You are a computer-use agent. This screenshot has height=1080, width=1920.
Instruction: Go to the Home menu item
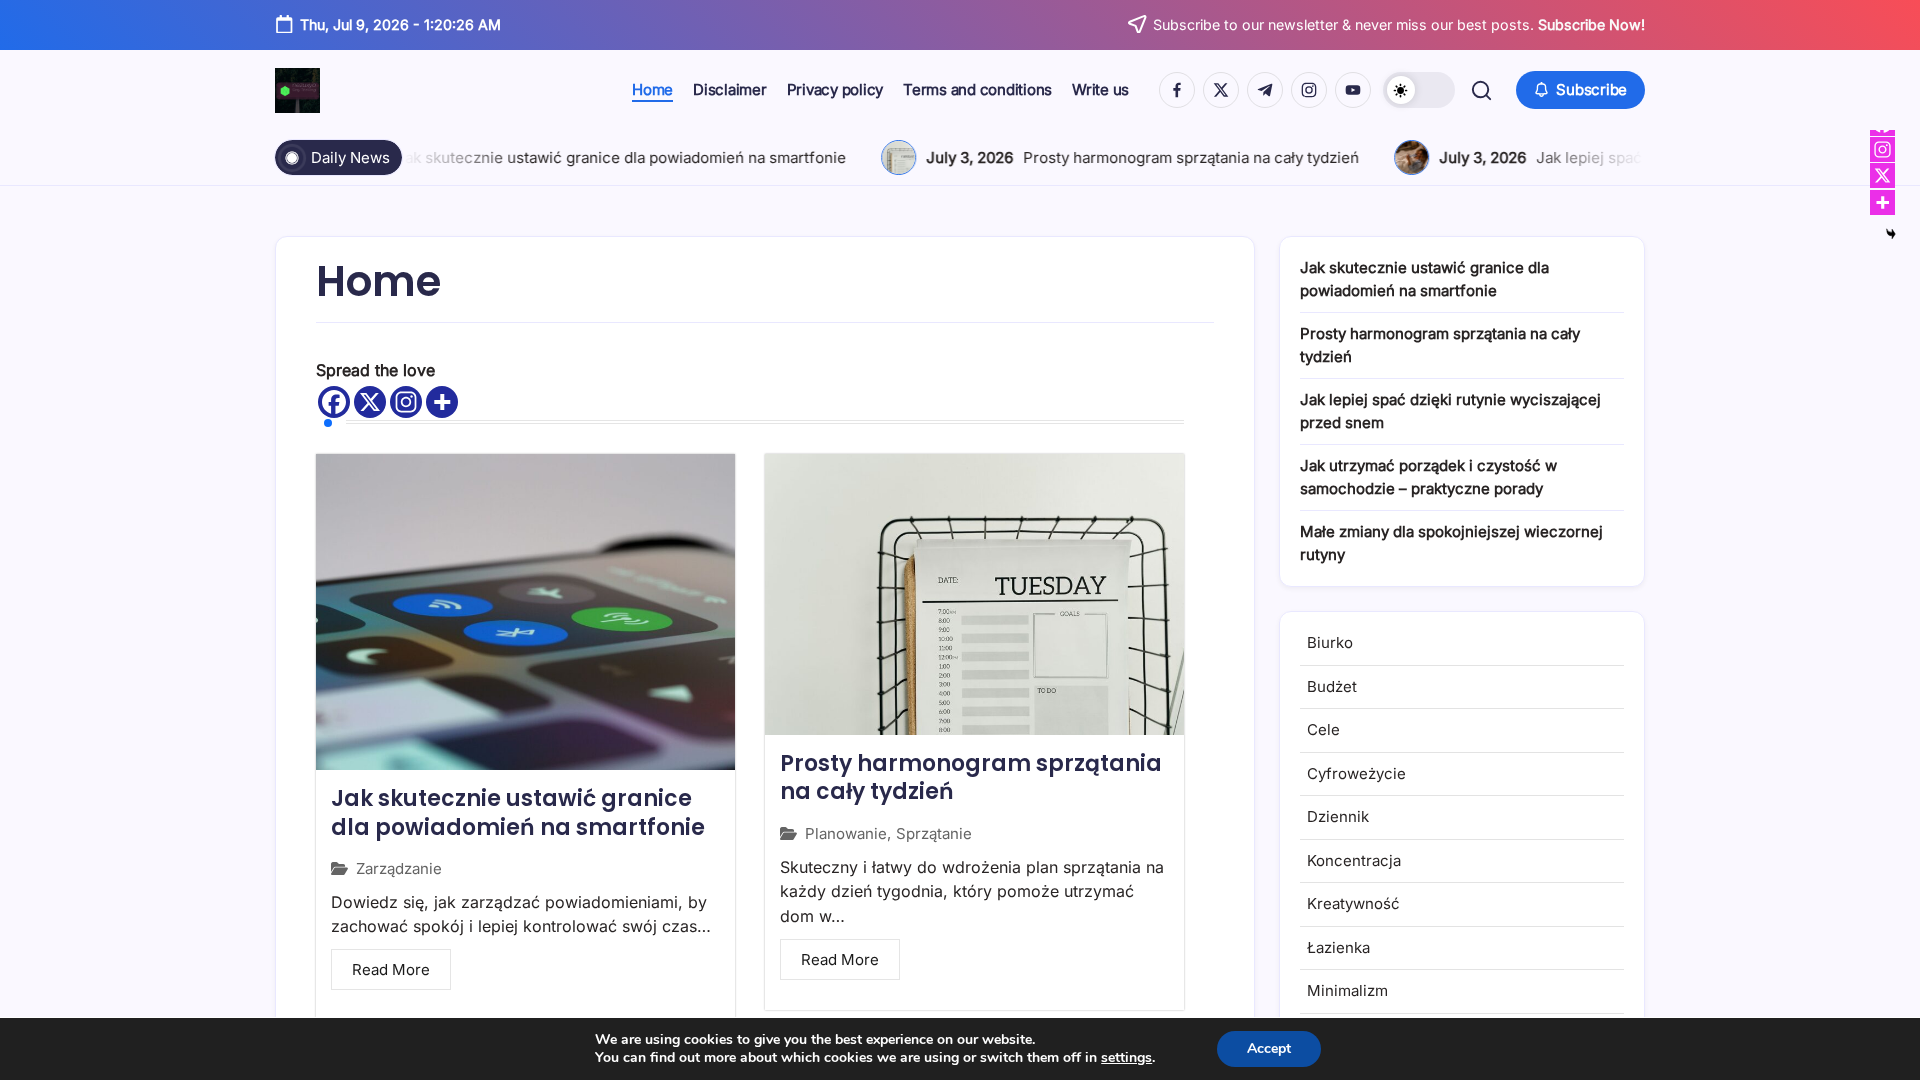point(652,90)
